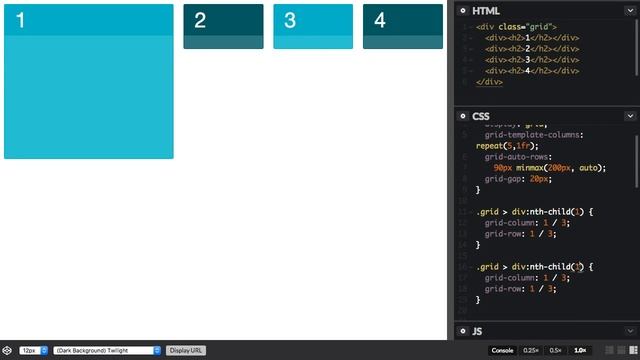Click HTML line containing h2 4

click(x=532, y=71)
